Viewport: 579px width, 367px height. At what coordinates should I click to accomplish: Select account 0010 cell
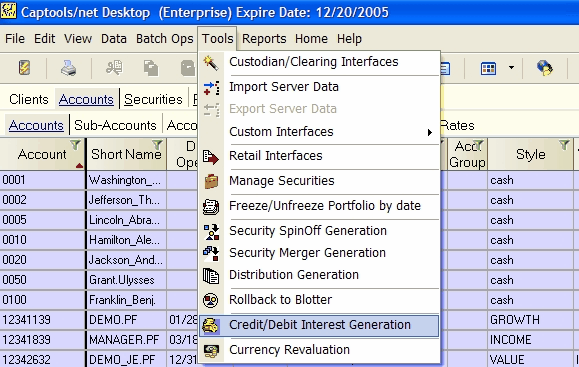42,240
